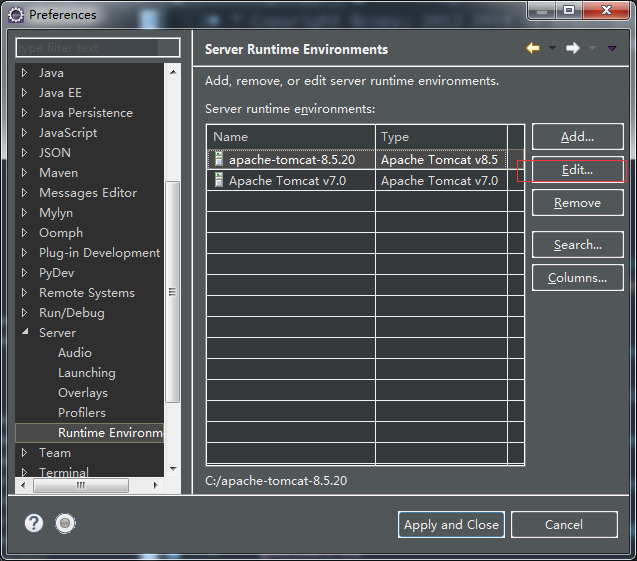Expand the Plug-in Development node
637x561 pixels.
[24, 253]
